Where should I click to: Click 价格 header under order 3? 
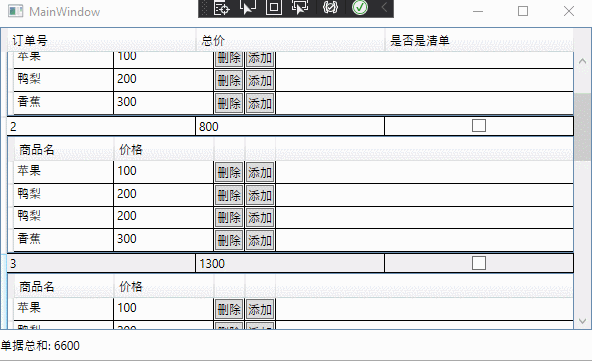pos(163,287)
